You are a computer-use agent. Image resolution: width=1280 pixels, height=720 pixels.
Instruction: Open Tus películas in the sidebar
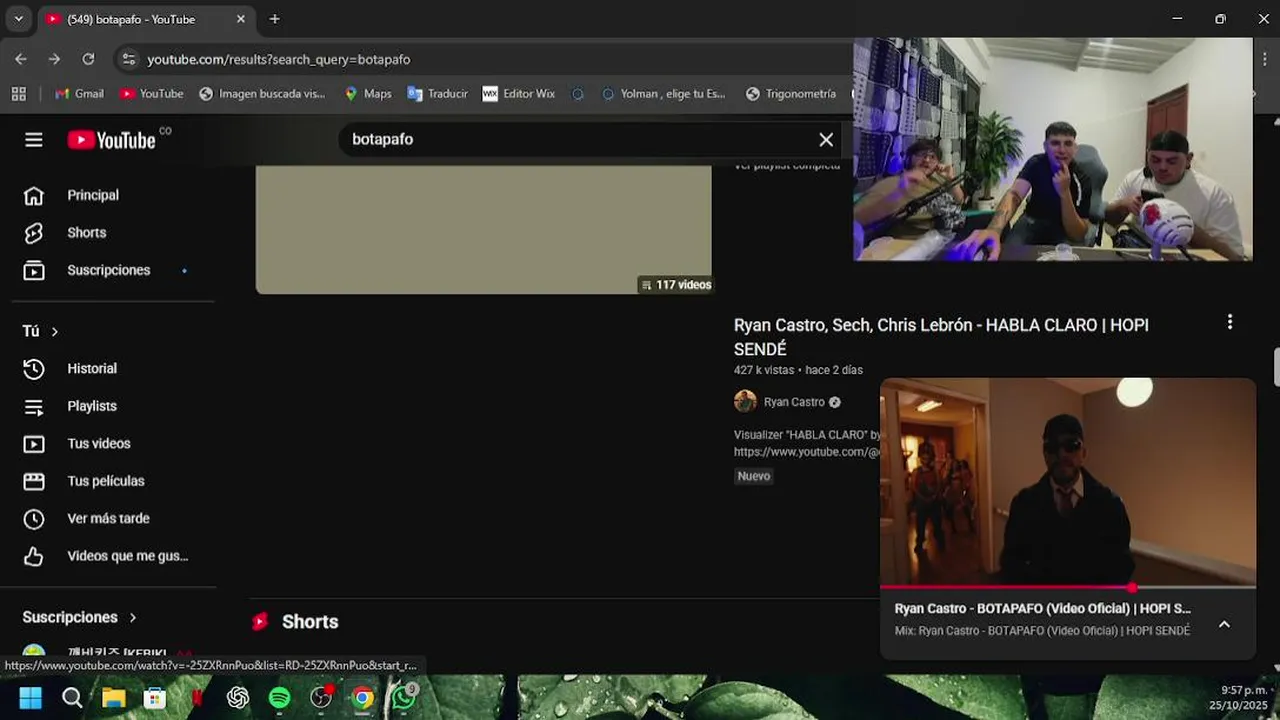108,481
